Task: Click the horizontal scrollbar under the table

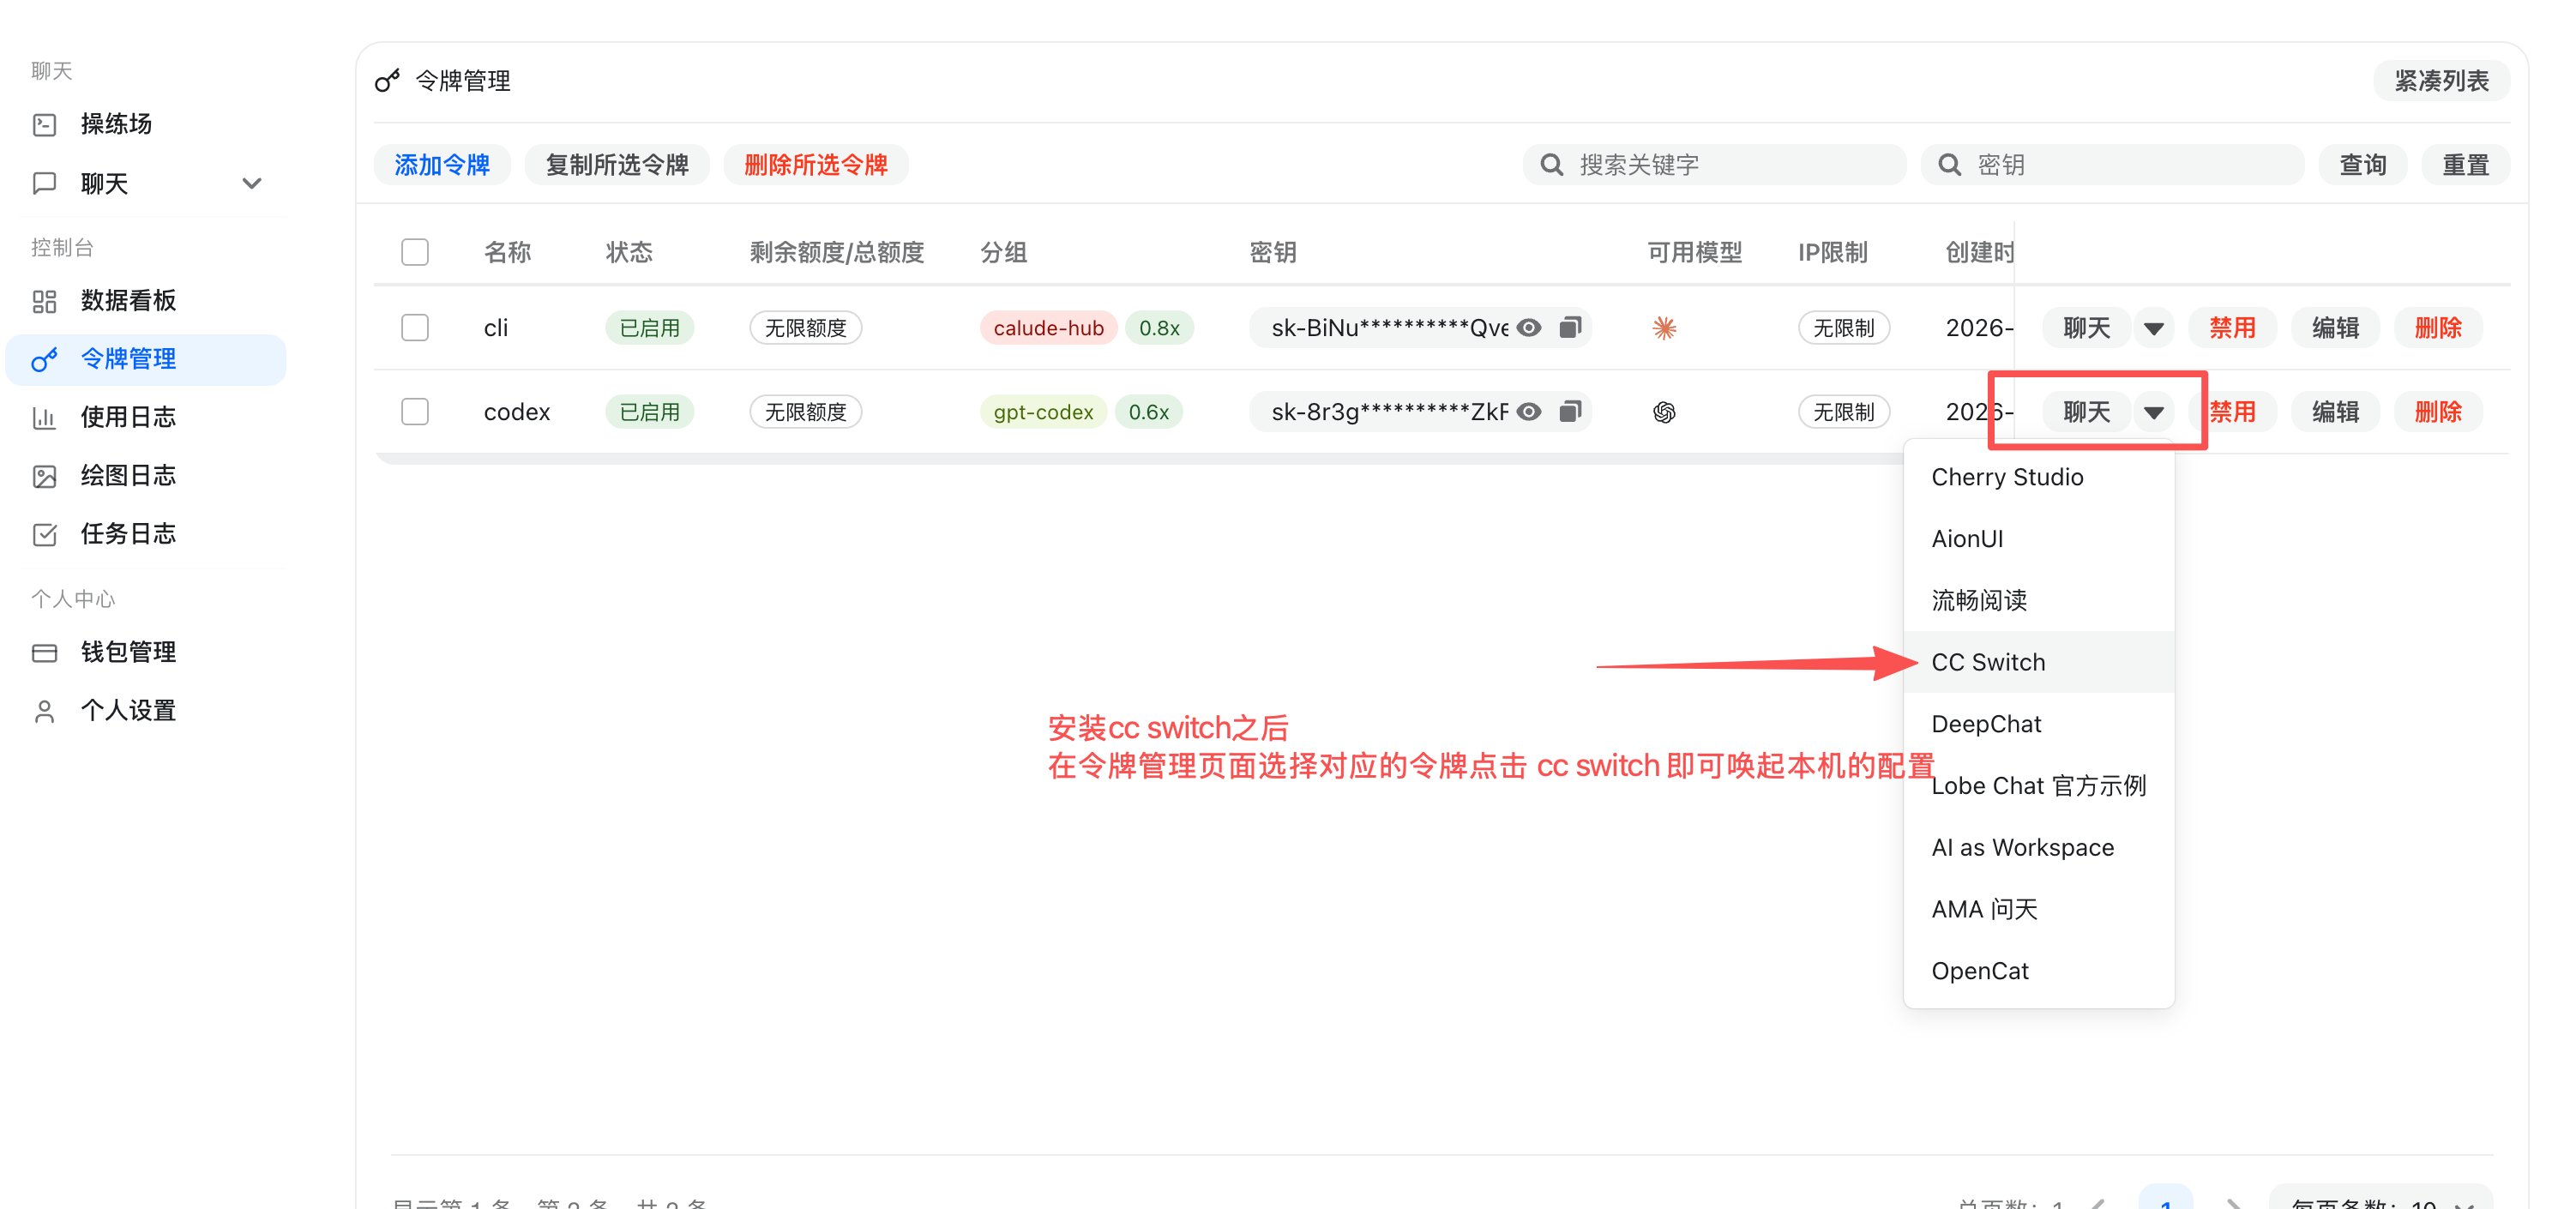Action: click(x=1140, y=459)
